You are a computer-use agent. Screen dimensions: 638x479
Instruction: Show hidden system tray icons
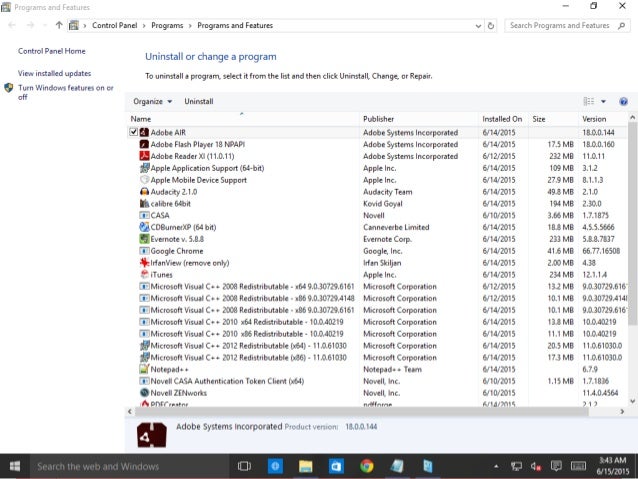496,466
